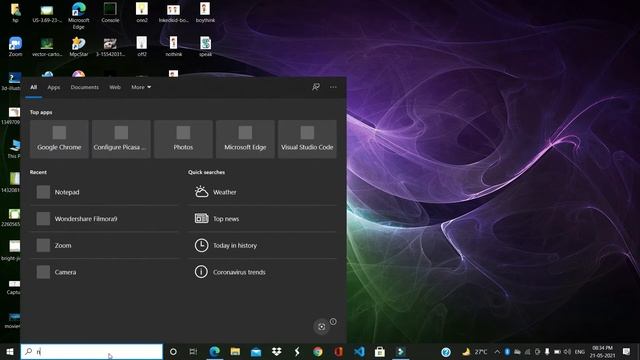The image size is (640, 360).
Task: Switch to the Web search tab
Action: pos(115,87)
